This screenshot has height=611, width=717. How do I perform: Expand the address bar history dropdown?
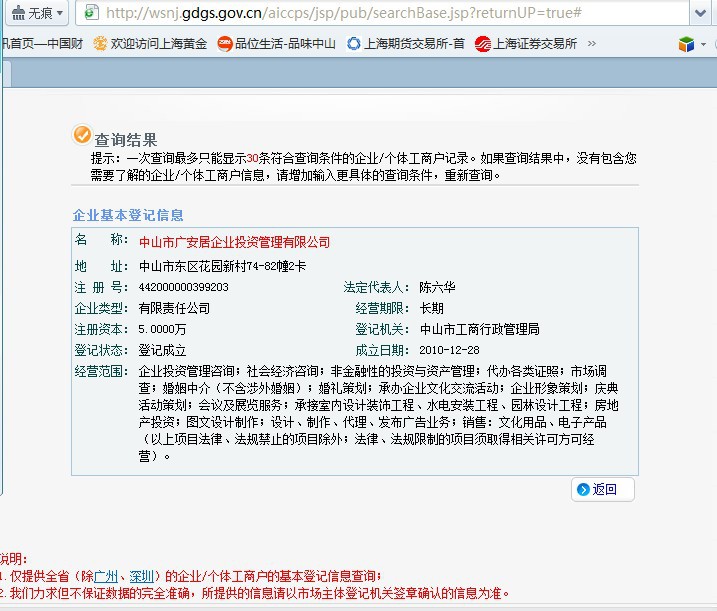(700, 13)
